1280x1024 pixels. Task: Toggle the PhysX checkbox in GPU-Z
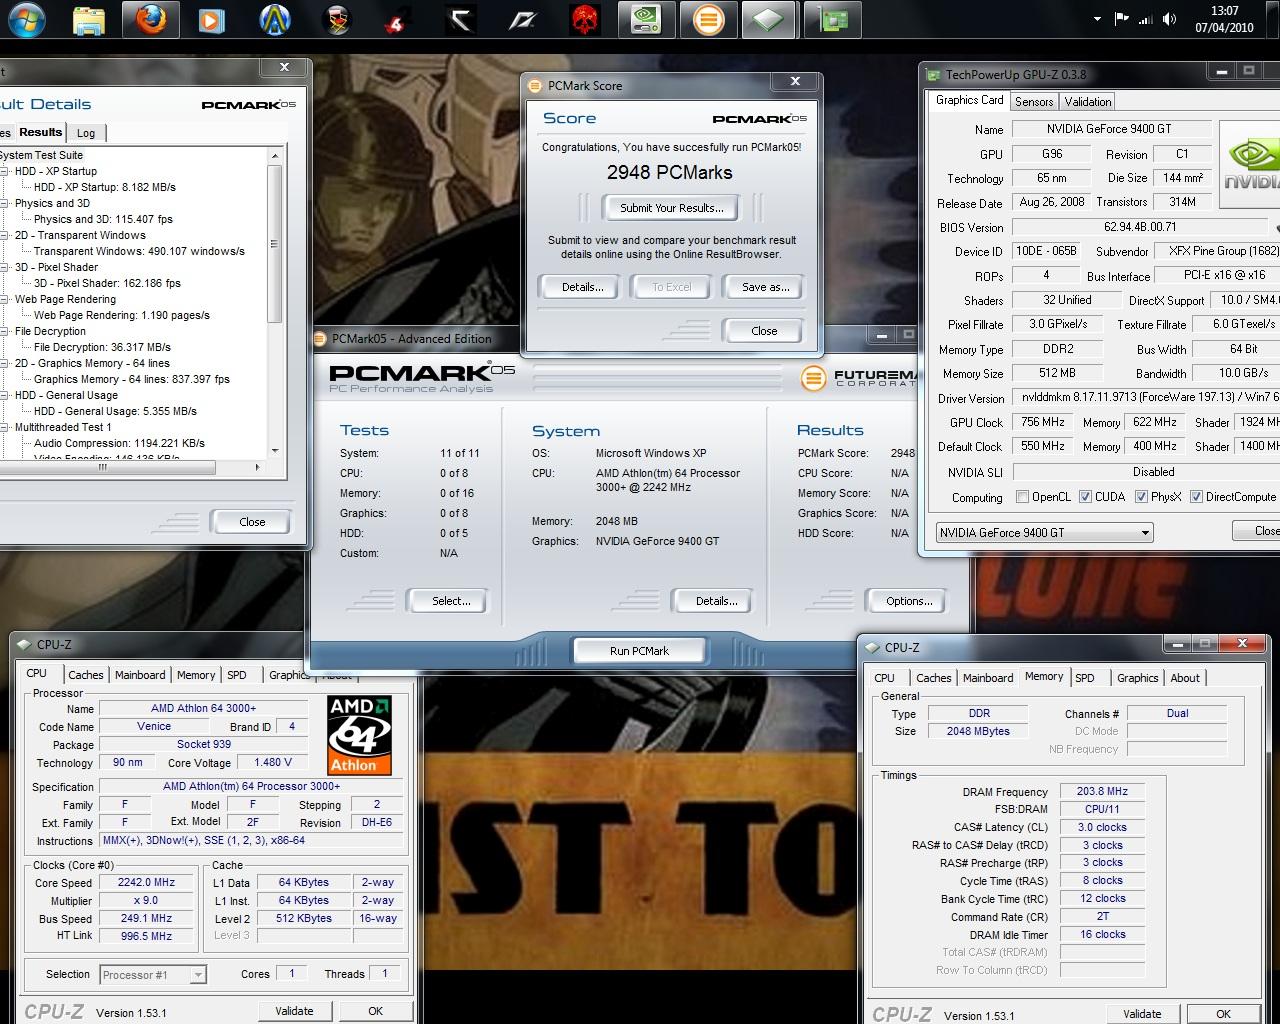(1141, 497)
